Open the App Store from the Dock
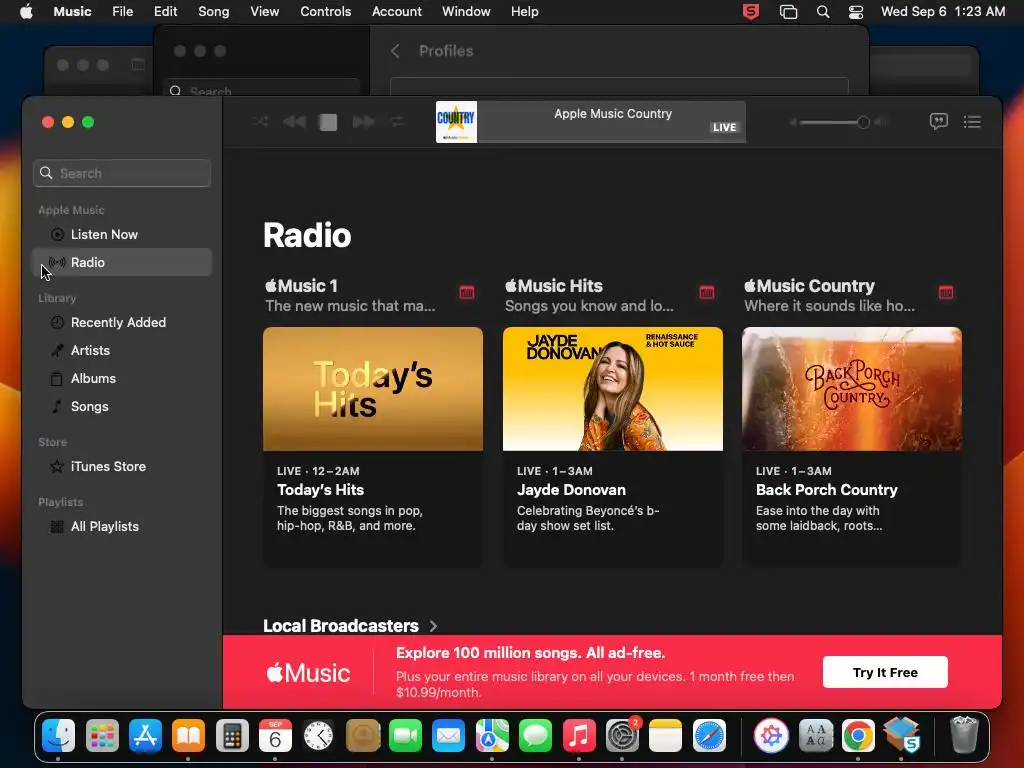Image resolution: width=1024 pixels, height=768 pixels. (x=145, y=736)
